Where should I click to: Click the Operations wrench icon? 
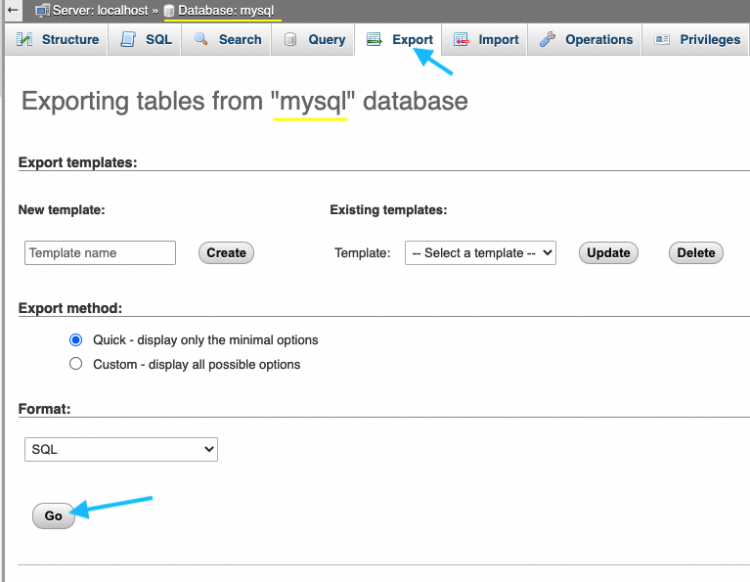pos(547,39)
